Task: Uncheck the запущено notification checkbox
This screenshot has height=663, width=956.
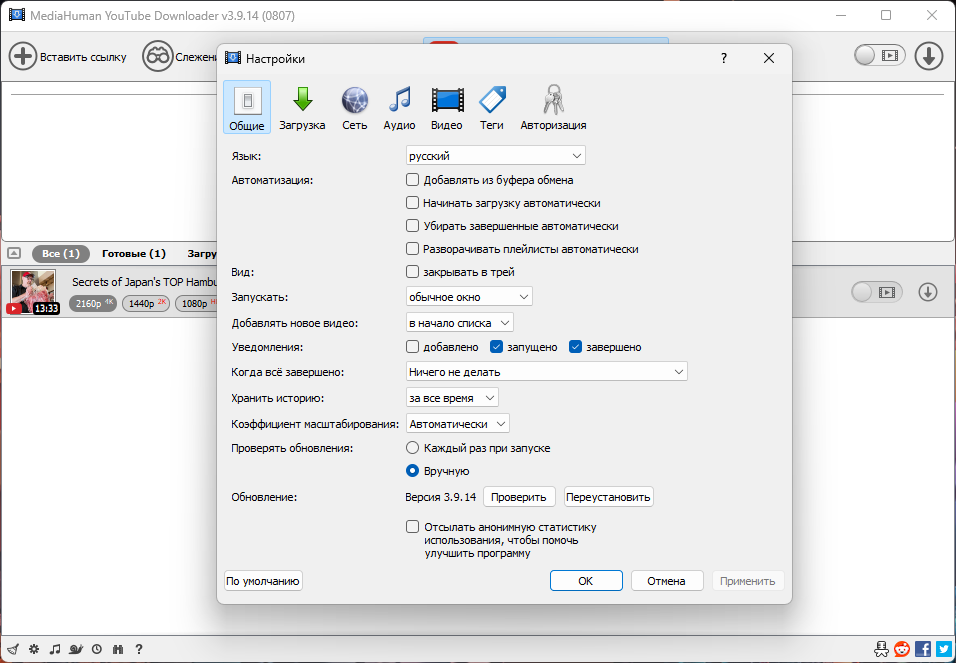Action: 496,346
